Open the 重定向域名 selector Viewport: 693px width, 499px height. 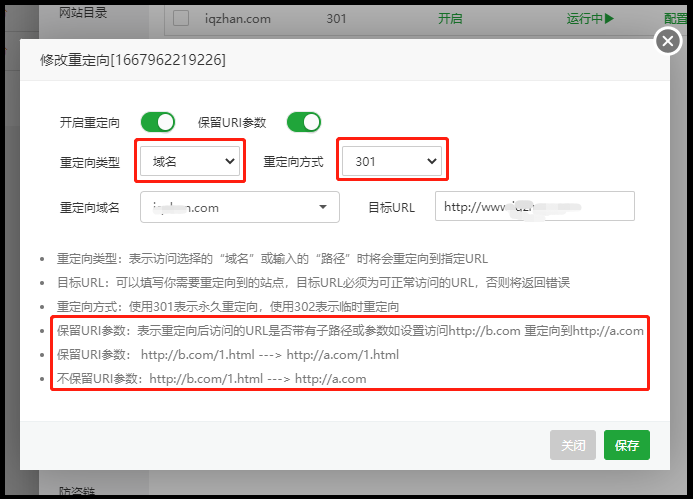click(x=240, y=207)
